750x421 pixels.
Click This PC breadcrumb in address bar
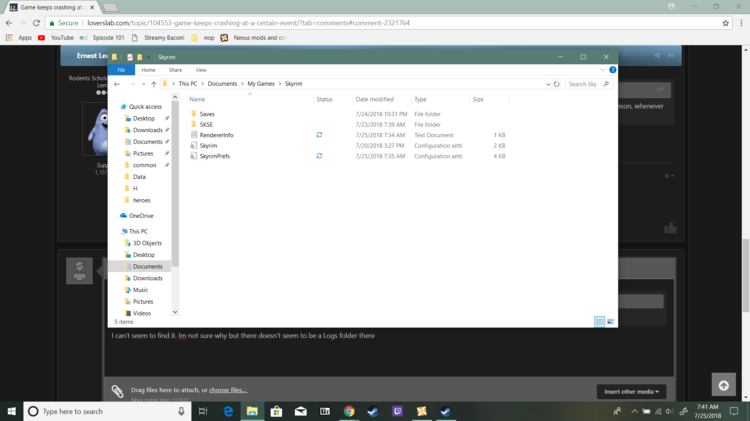[188, 84]
